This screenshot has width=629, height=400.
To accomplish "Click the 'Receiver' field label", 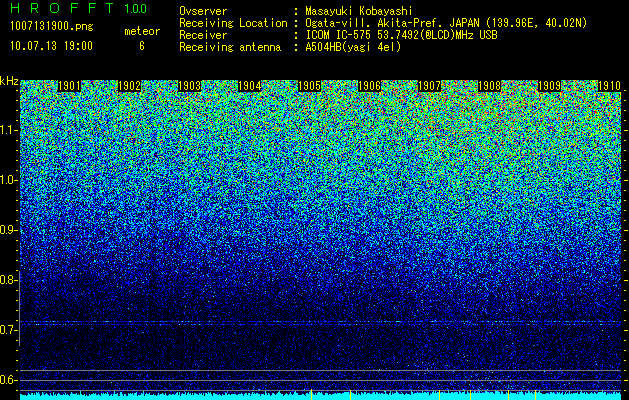I will (203, 35).
